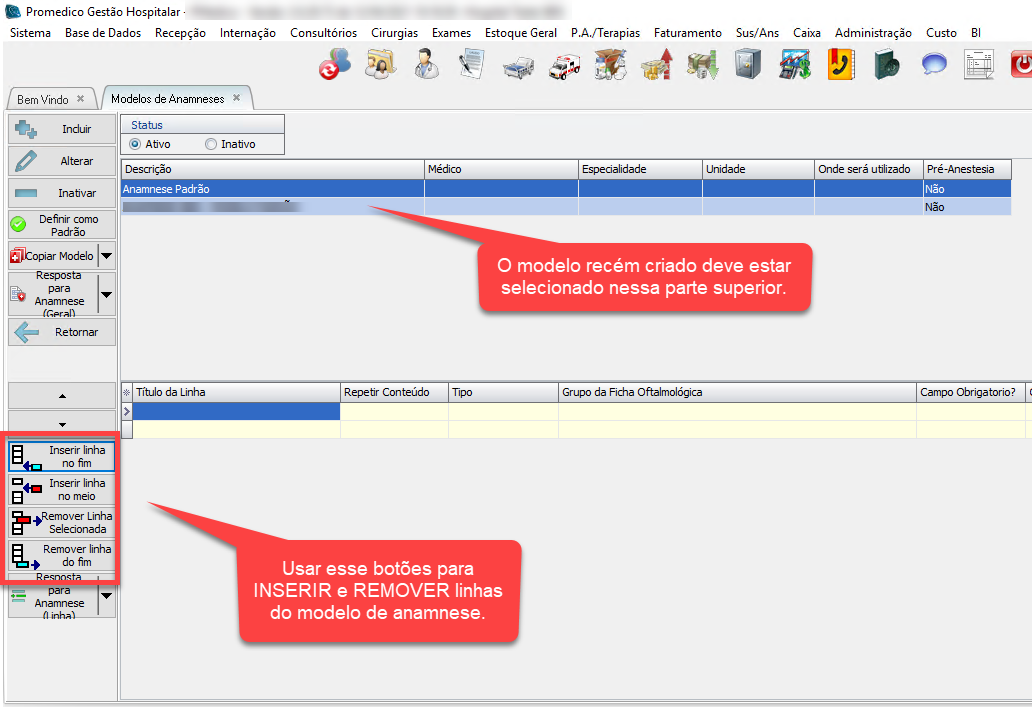
Task: Click the clipboard with pen toolbar icon
Action: coord(472,66)
